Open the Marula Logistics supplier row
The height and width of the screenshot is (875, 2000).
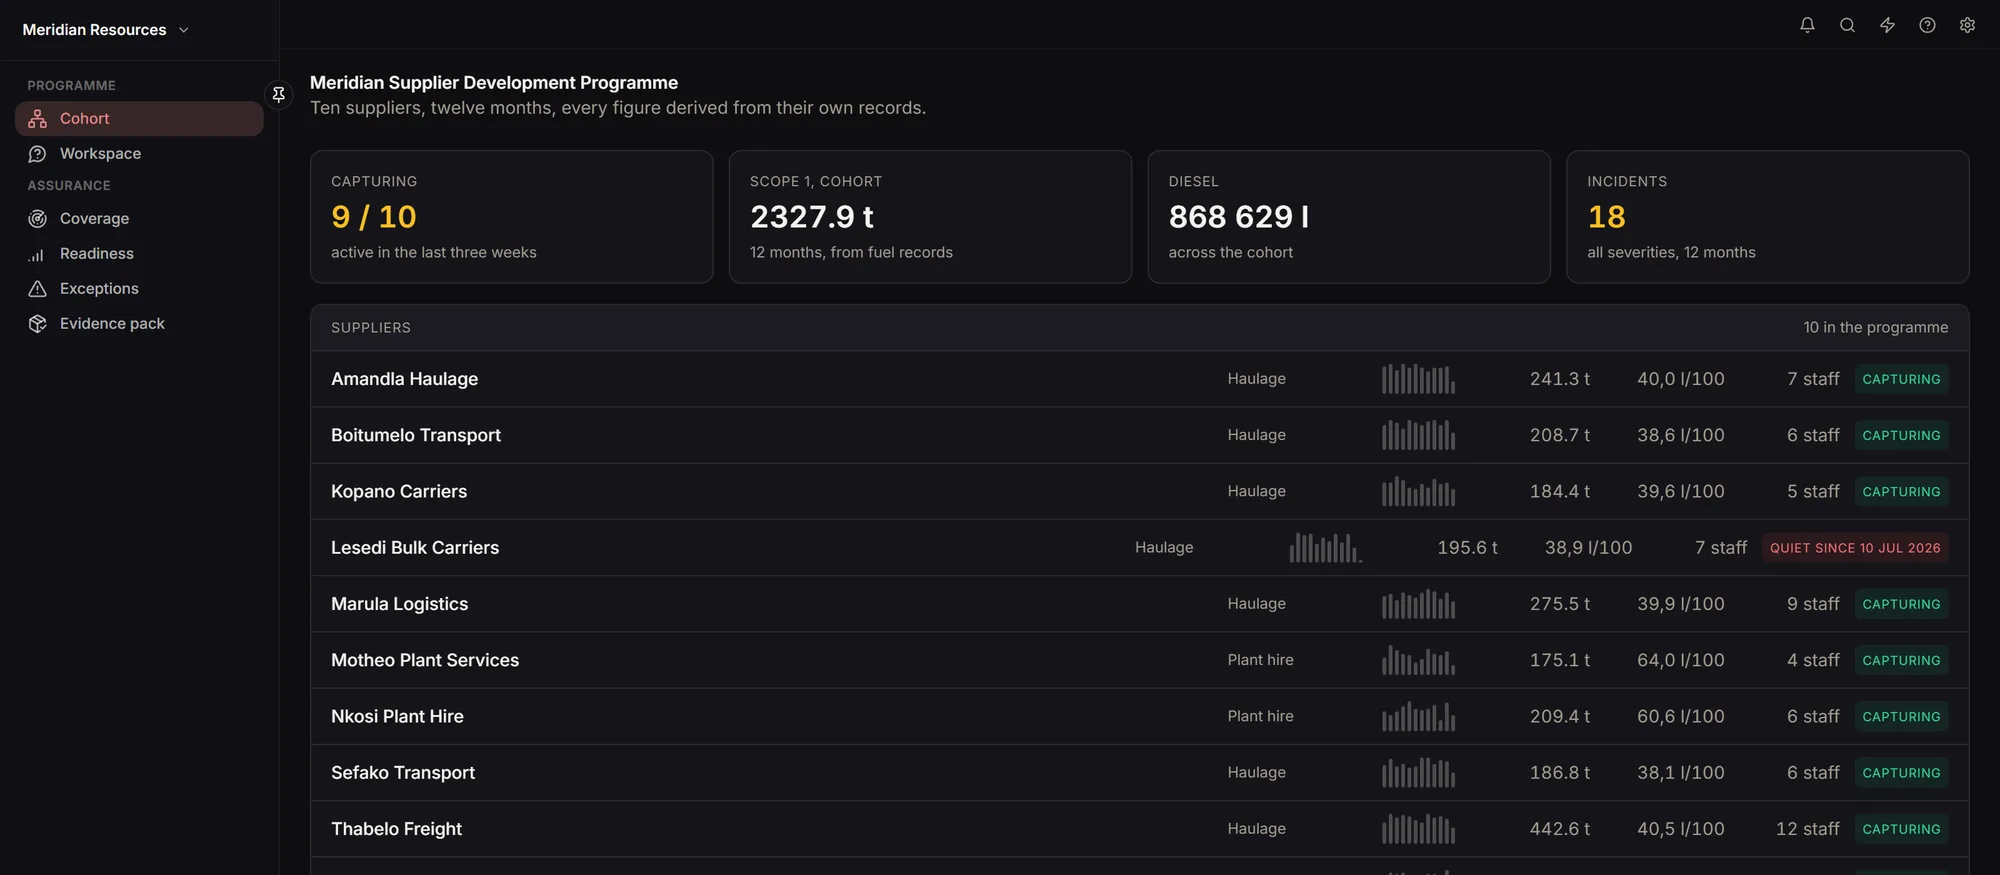(1139, 604)
